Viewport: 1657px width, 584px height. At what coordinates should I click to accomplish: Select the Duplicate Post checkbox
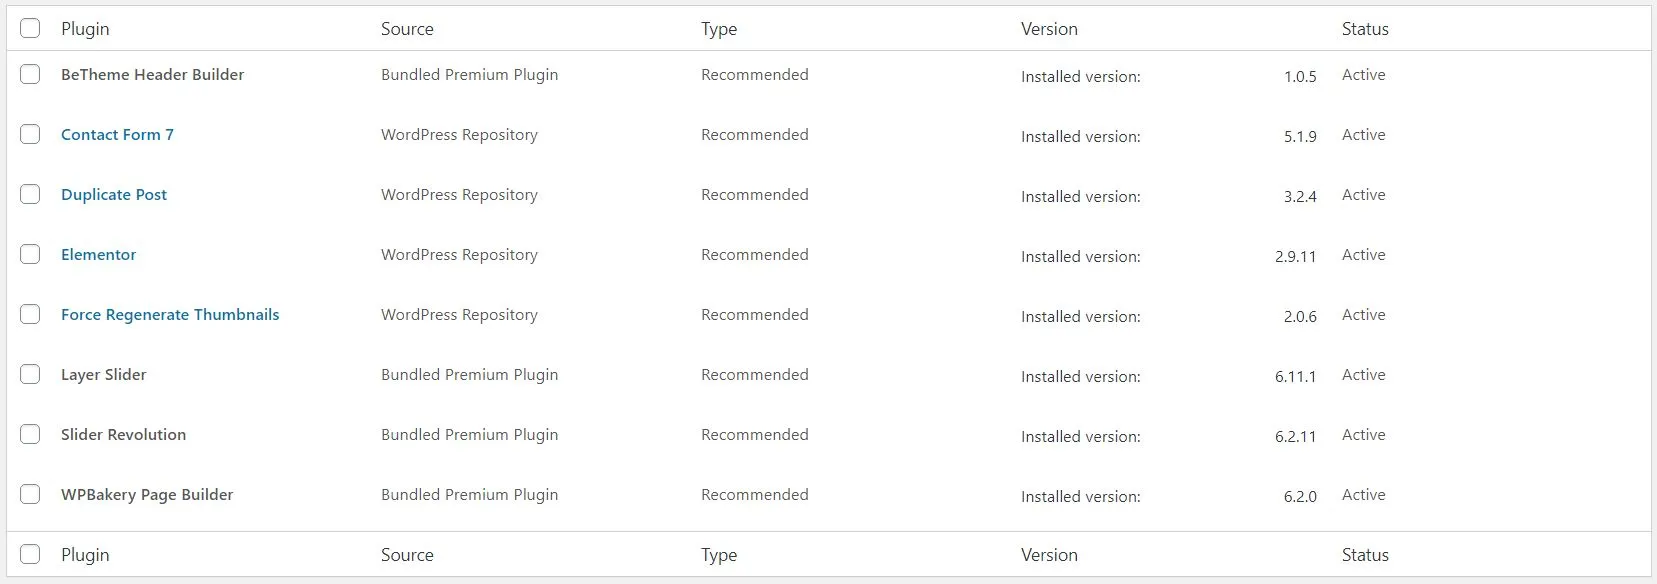click(x=30, y=194)
